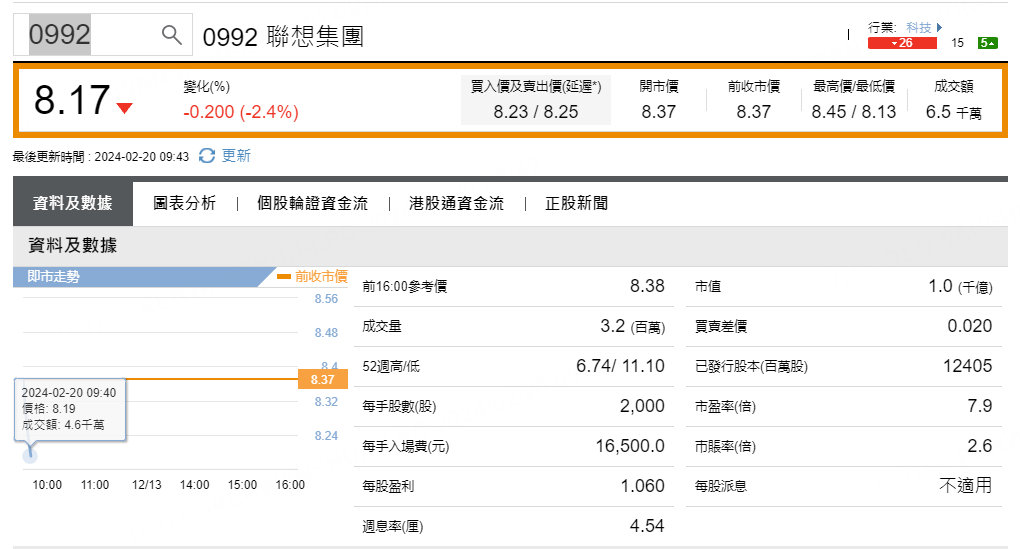Click the 每股盈利 value 1.060
The image size is (1020, 549).
point(642,486)
